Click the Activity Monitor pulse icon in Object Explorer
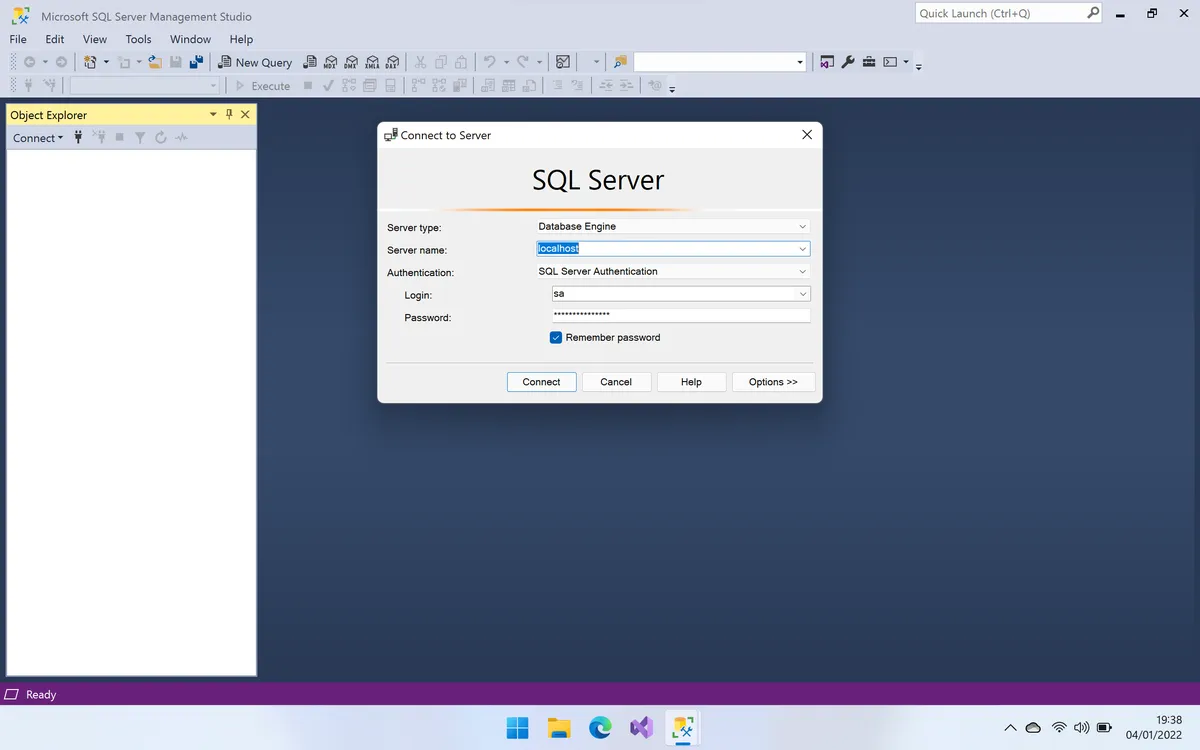The height and width of the screenshot is (750, 1200). (181, 138)
